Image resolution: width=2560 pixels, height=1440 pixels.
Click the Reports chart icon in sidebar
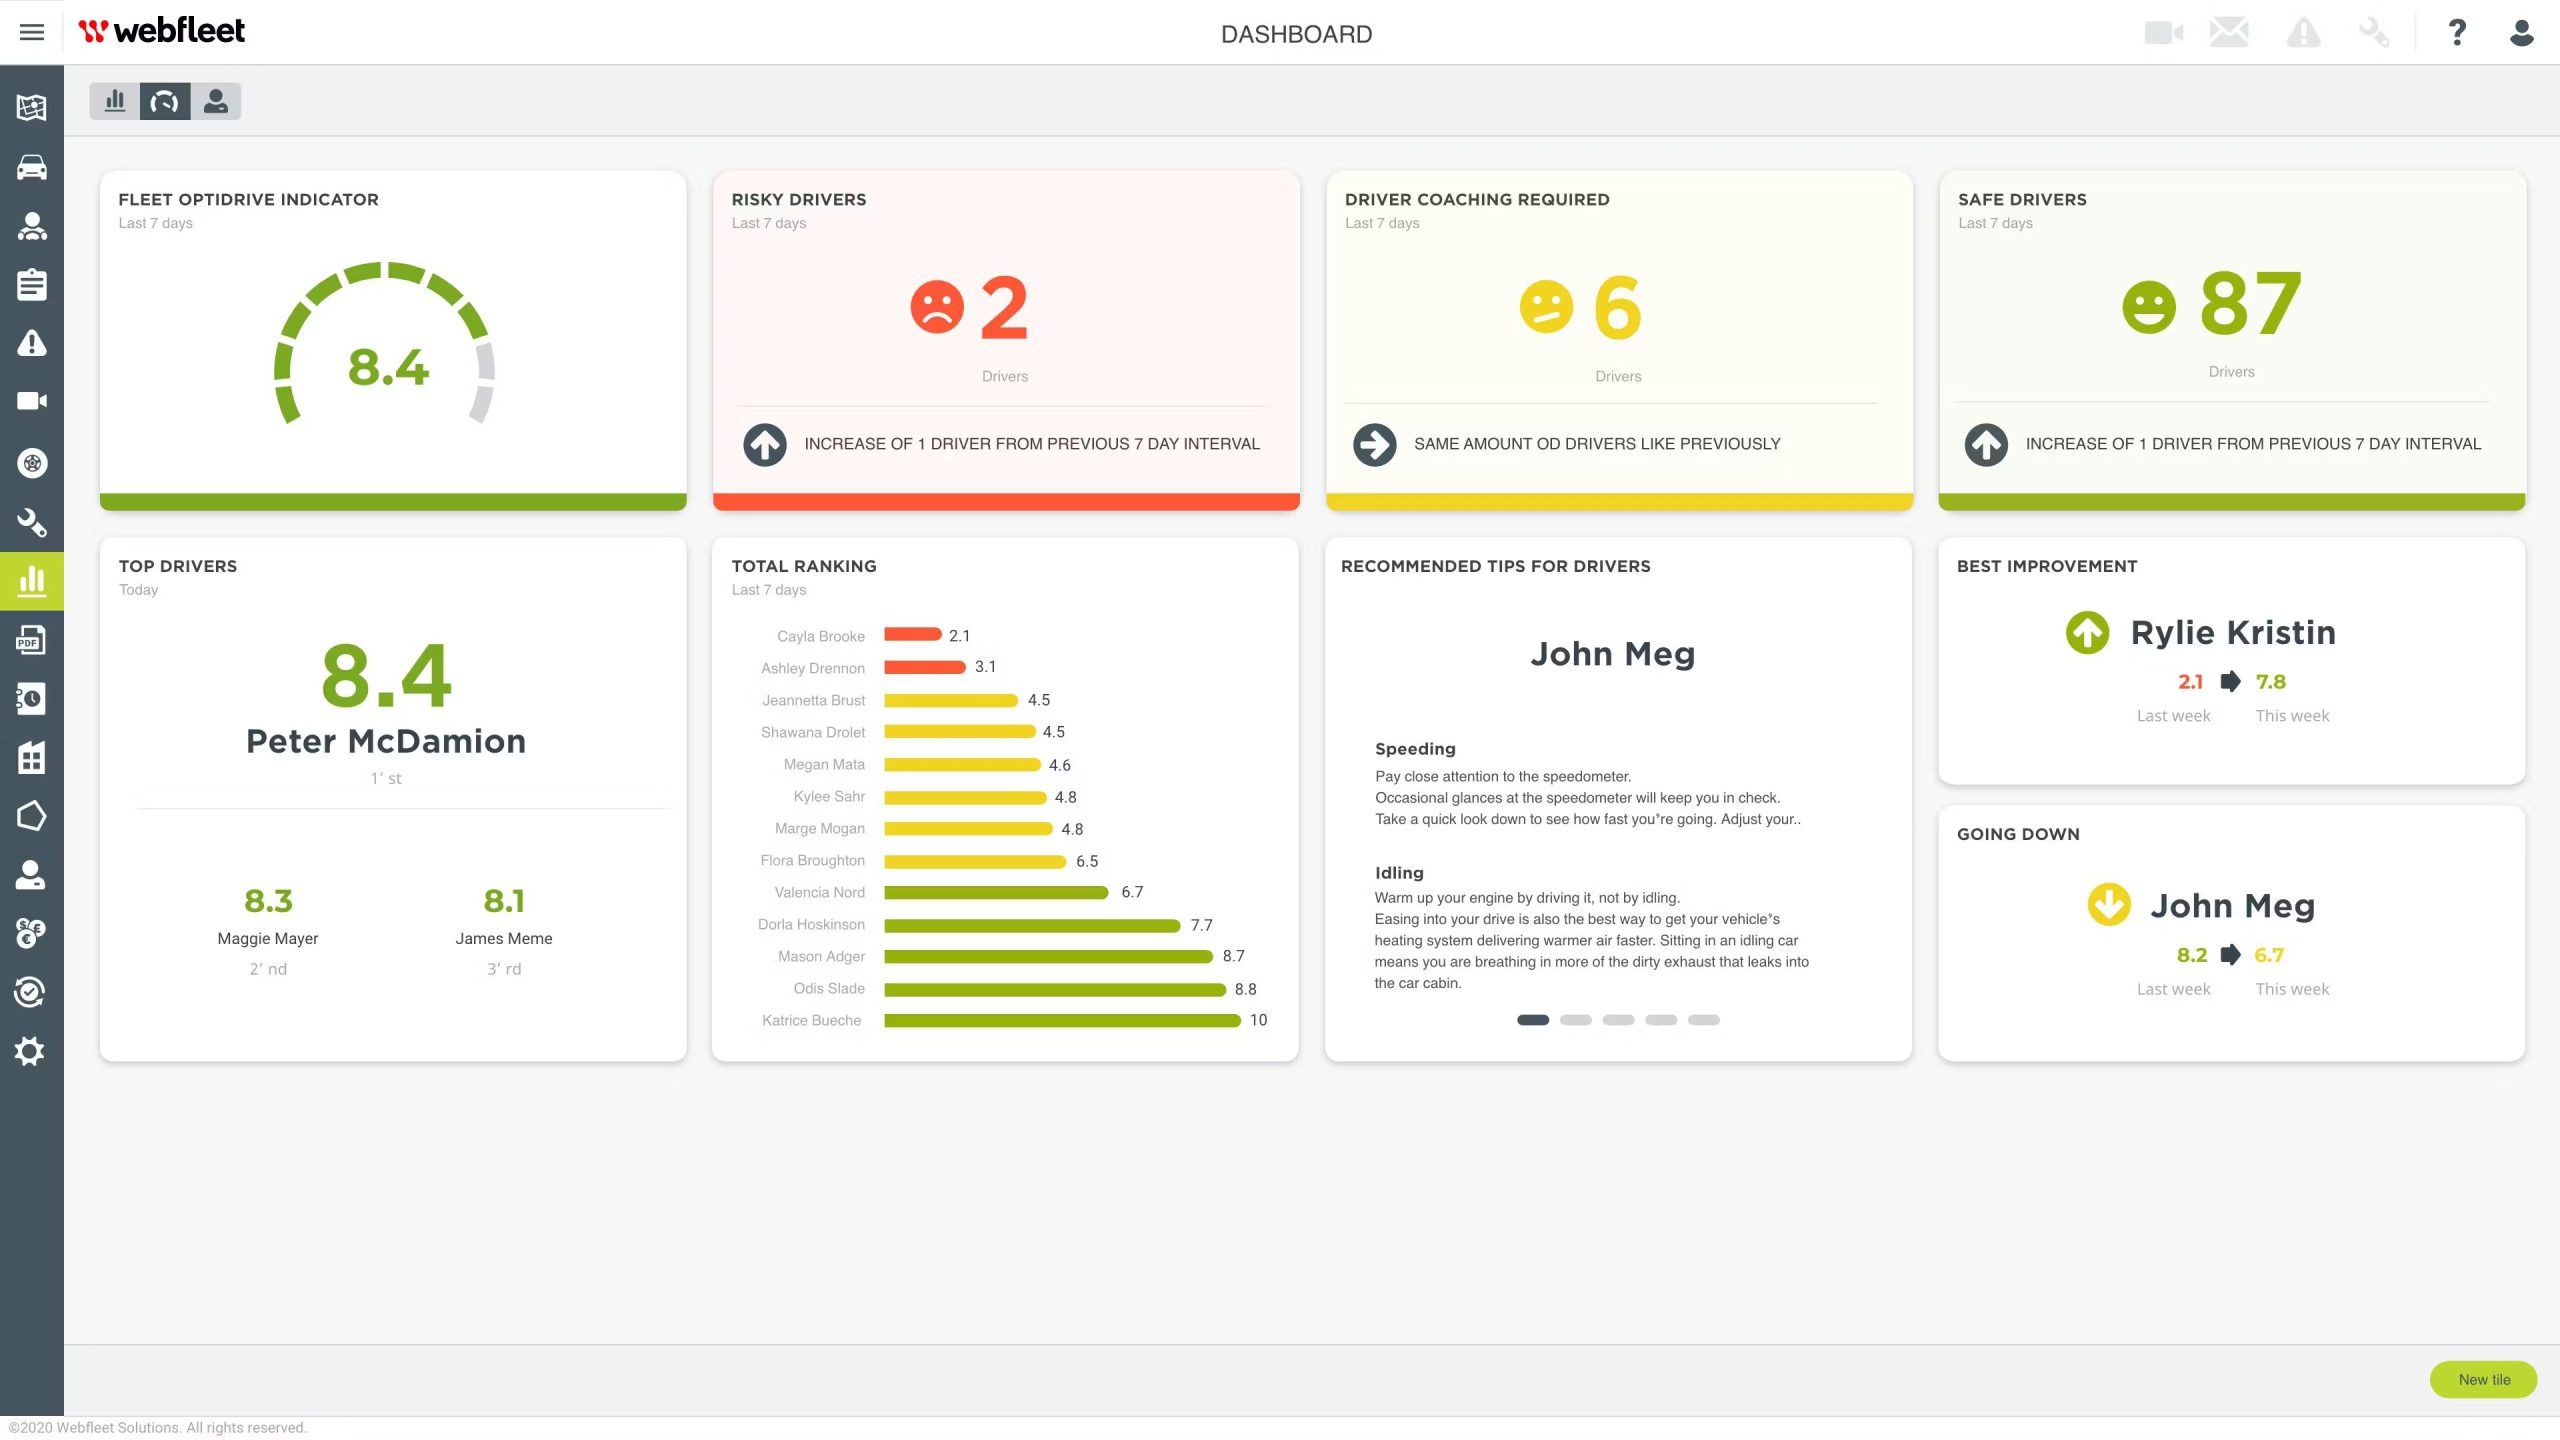32,581
